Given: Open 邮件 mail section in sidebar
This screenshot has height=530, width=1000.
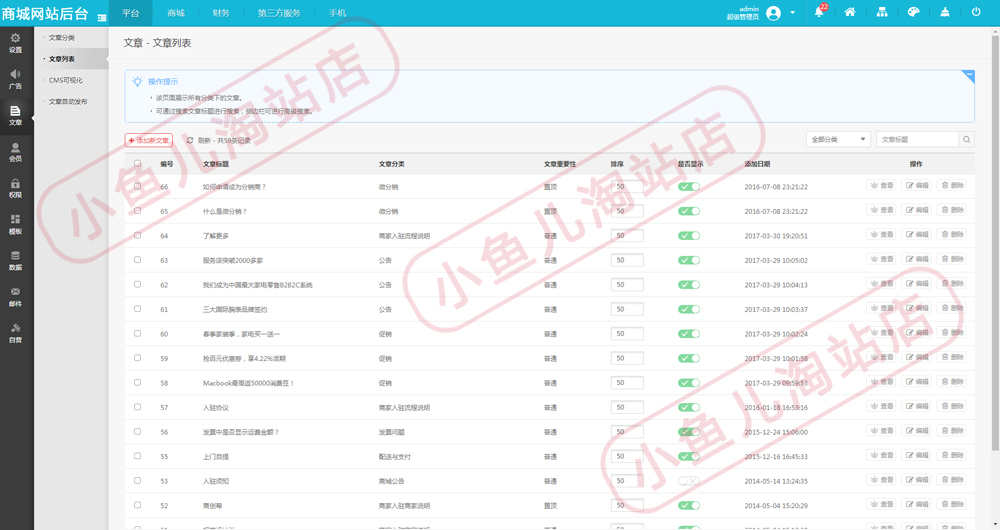Looking at the screenshot, I should tap(15, 297).
